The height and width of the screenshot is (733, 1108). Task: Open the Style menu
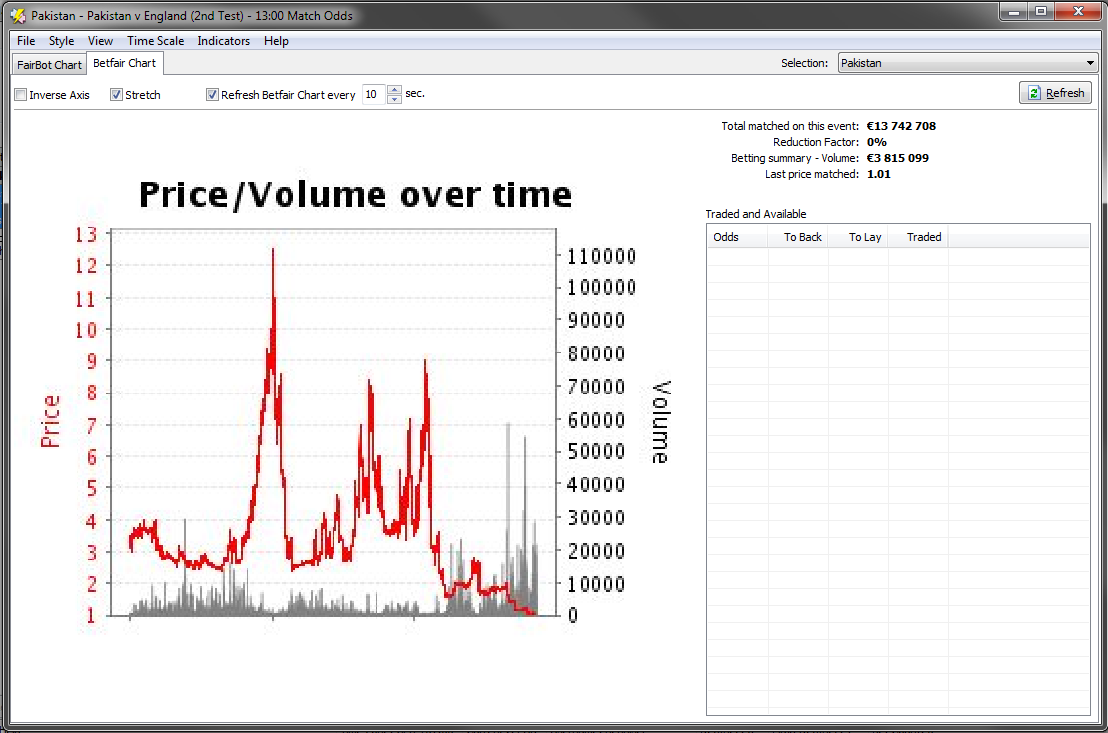click(x=61, y=41)
